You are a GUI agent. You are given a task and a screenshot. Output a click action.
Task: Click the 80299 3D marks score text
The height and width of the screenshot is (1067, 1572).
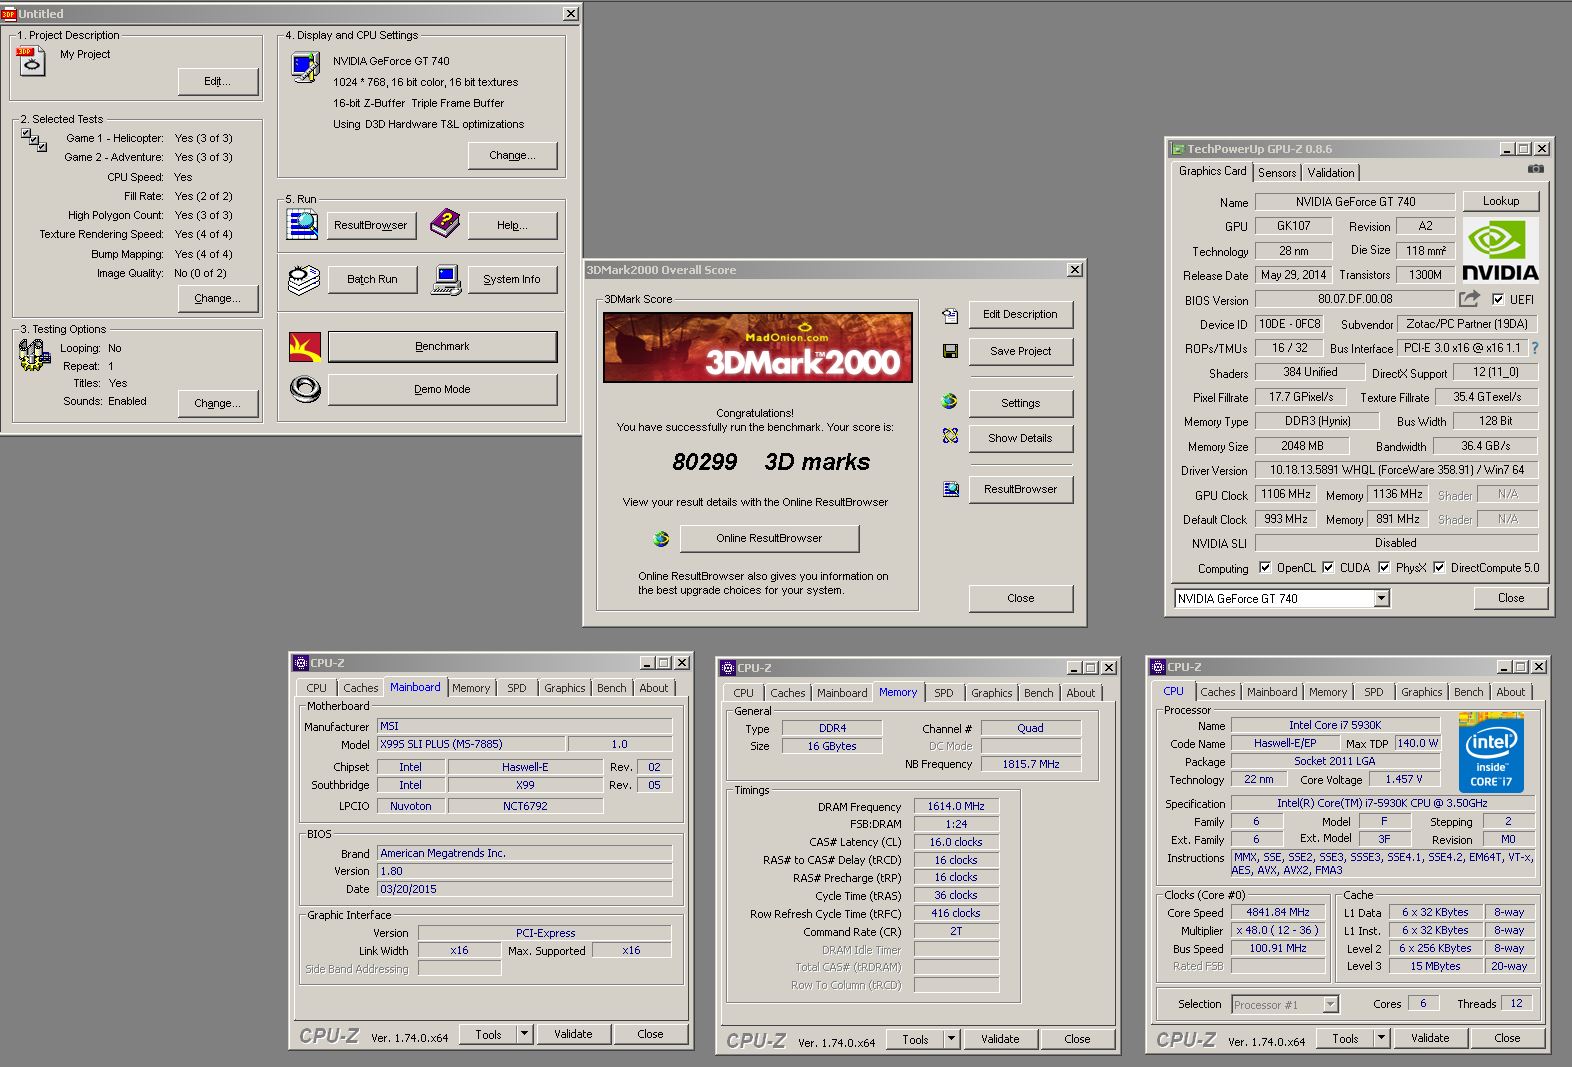click(771, 462)
